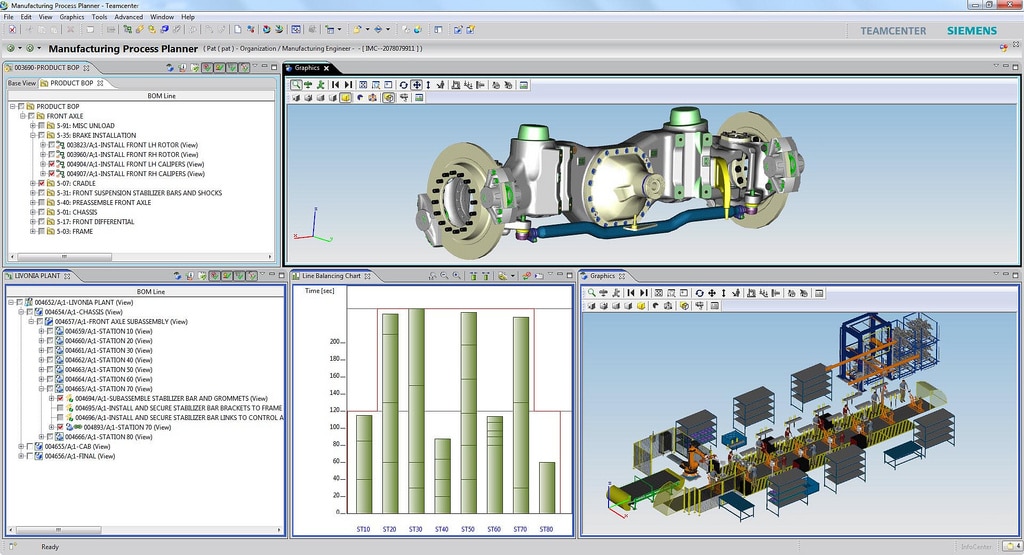This screenshot has width=1024, height=555.
Task: Toggle the 5-07: CRADLE checkbox
Action: point(42,183)
